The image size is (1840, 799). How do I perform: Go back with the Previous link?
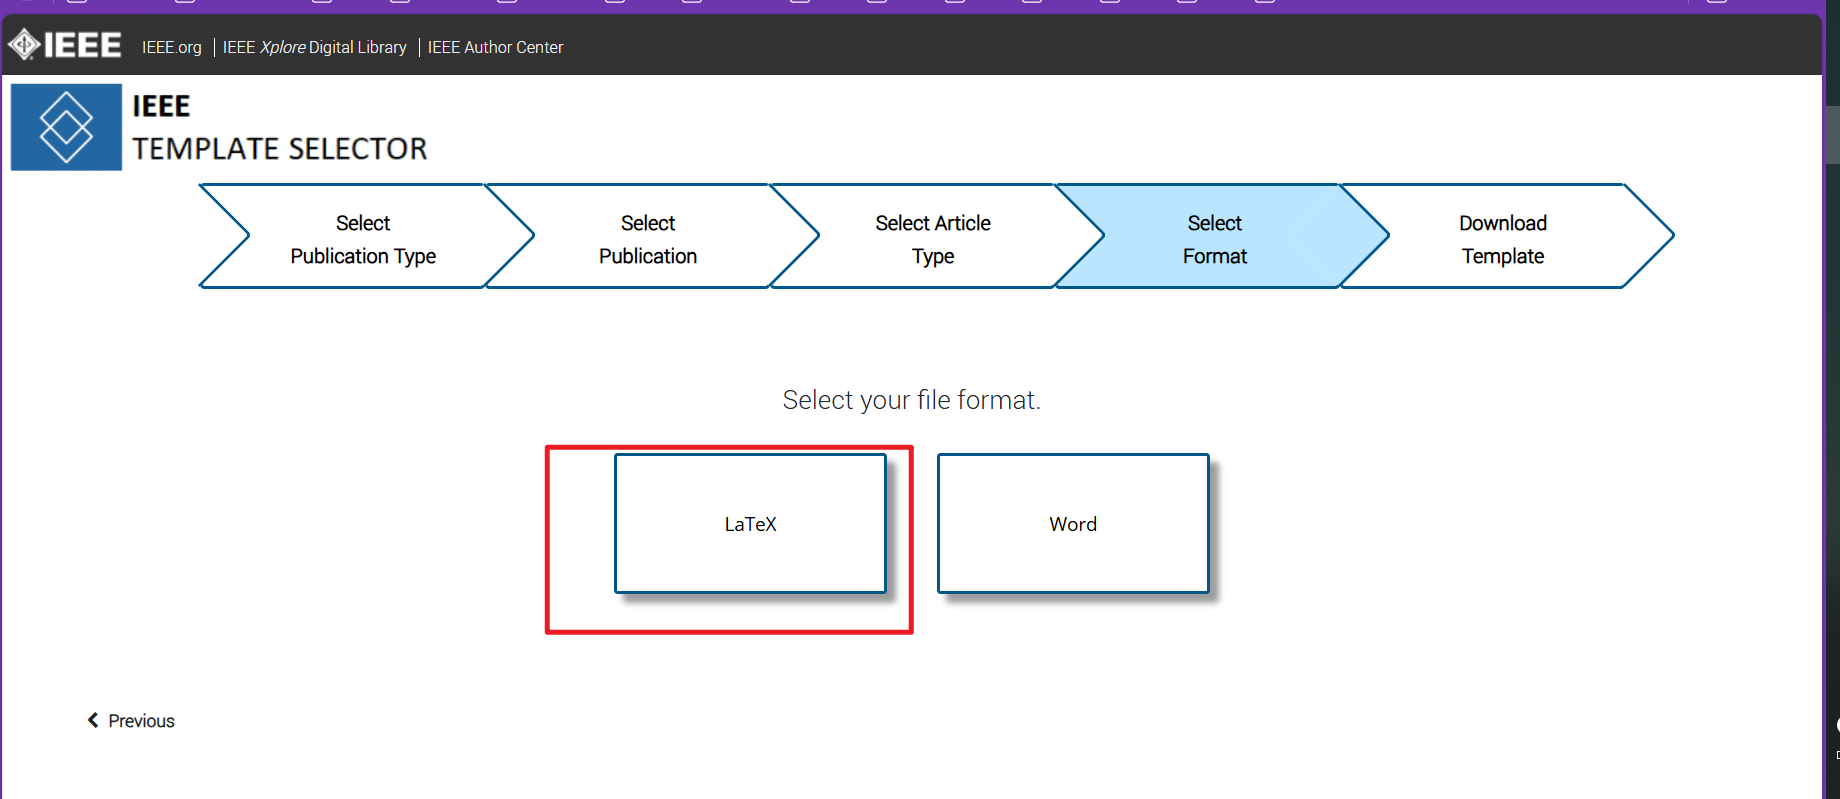[x=131, y=721]
